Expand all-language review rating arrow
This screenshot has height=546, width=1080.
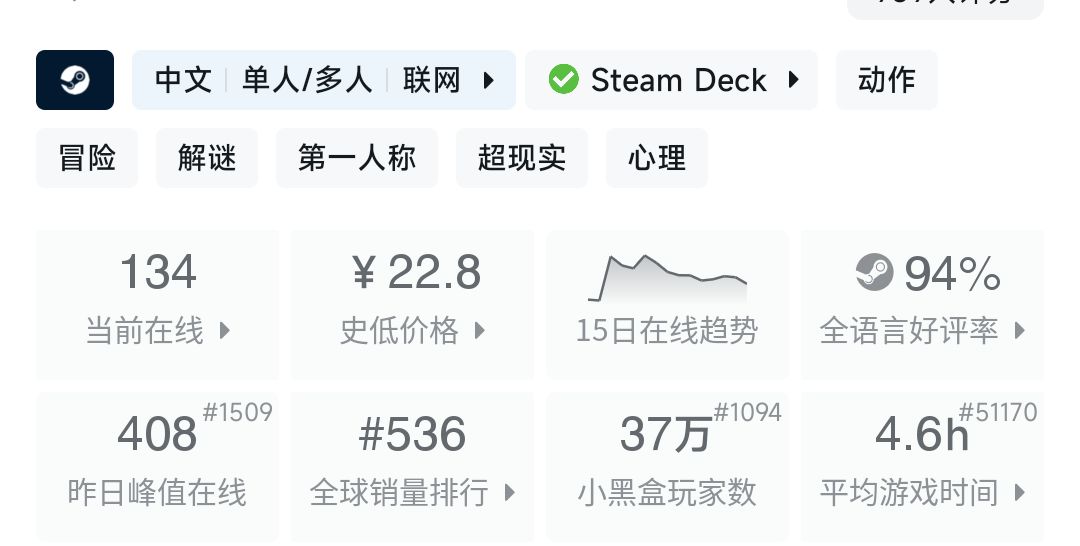pyautogui.click(x=1019, y=330)
